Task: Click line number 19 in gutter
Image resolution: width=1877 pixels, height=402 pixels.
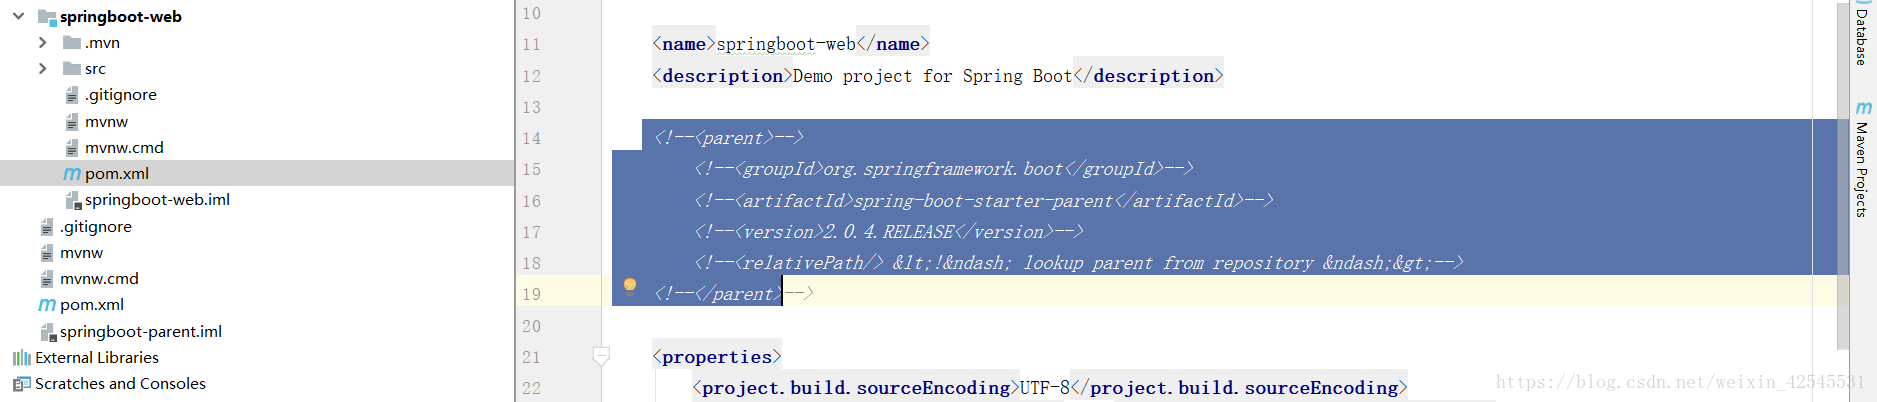Action: point(531,294)
